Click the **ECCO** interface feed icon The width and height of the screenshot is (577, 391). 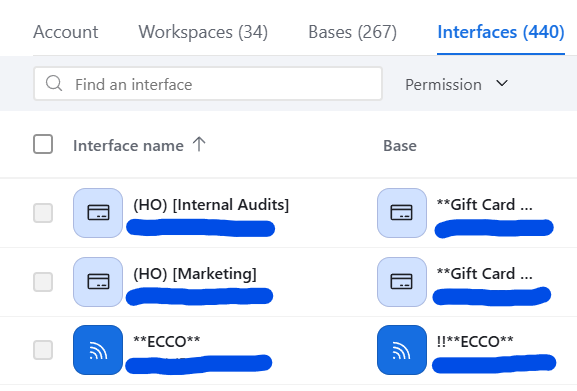click(98, 350)
